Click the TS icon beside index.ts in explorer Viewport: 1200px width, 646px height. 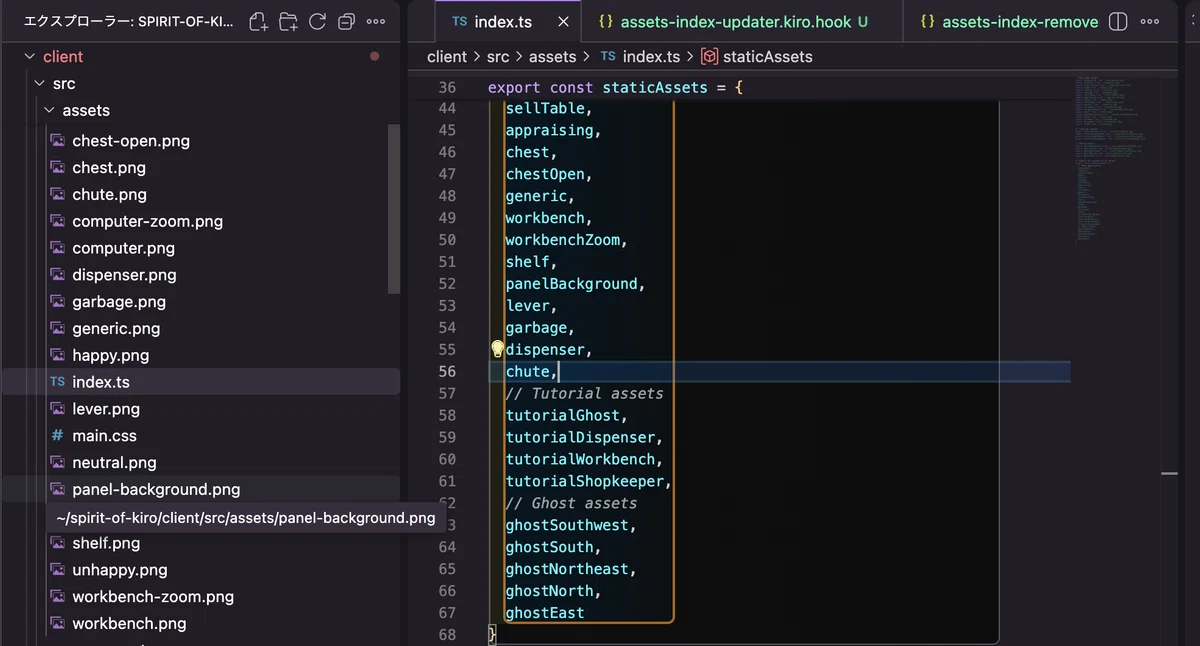pyautogui.click(x=57, y=382)
